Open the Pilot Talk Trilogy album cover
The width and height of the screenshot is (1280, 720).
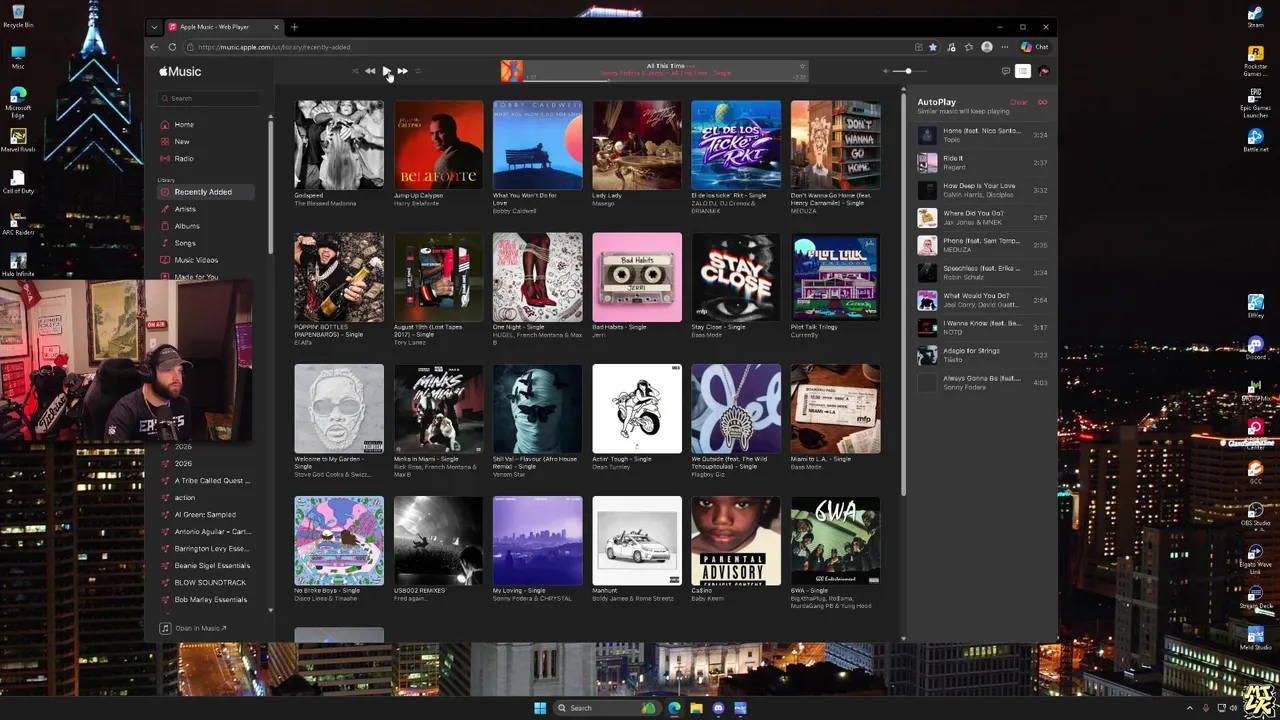point(836,277)
